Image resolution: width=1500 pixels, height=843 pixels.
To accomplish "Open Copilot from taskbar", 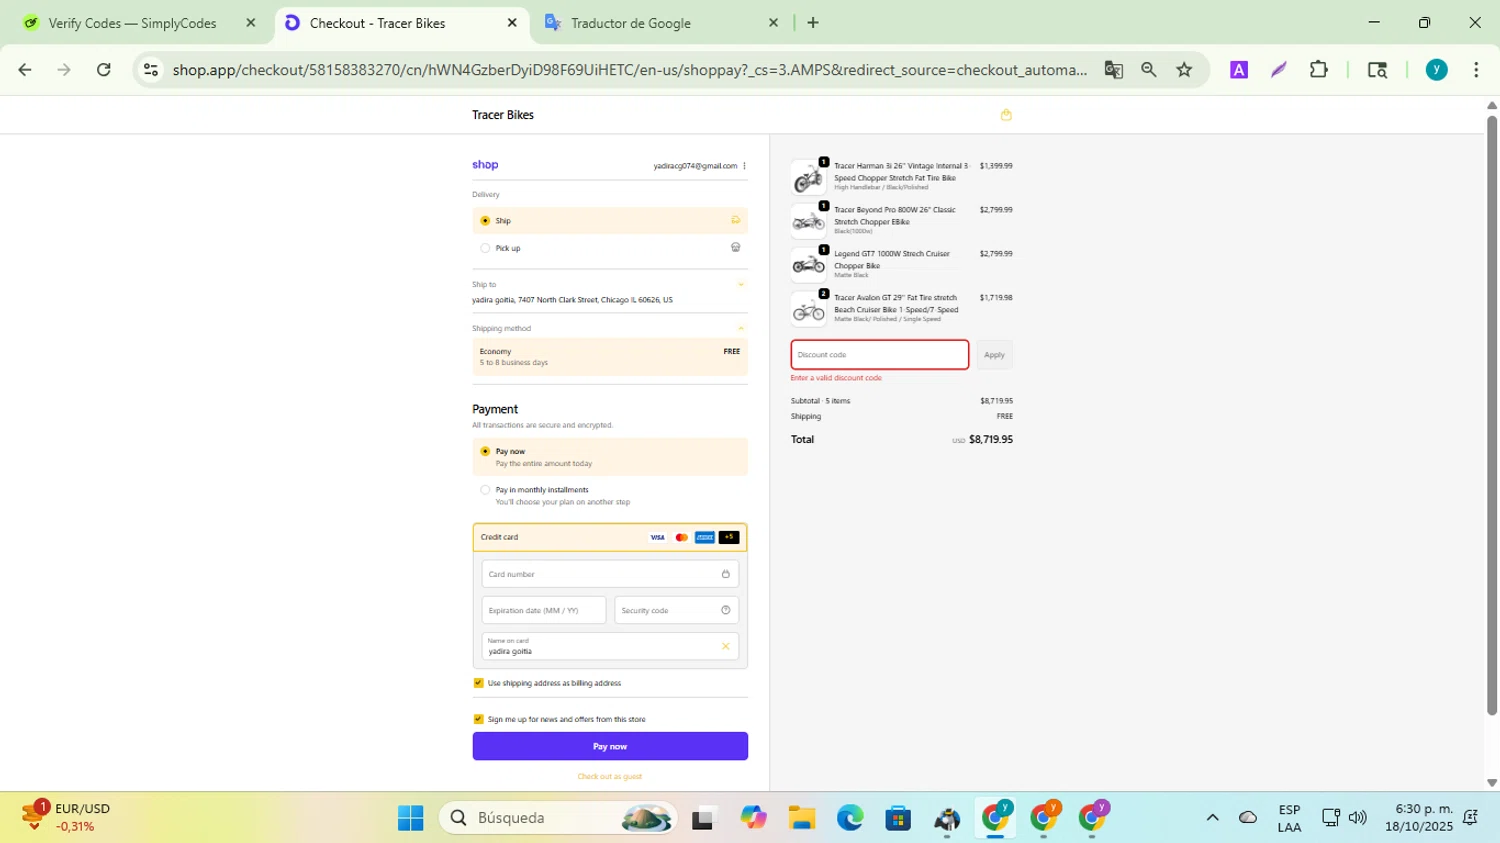I will click(x=753, y=818).
